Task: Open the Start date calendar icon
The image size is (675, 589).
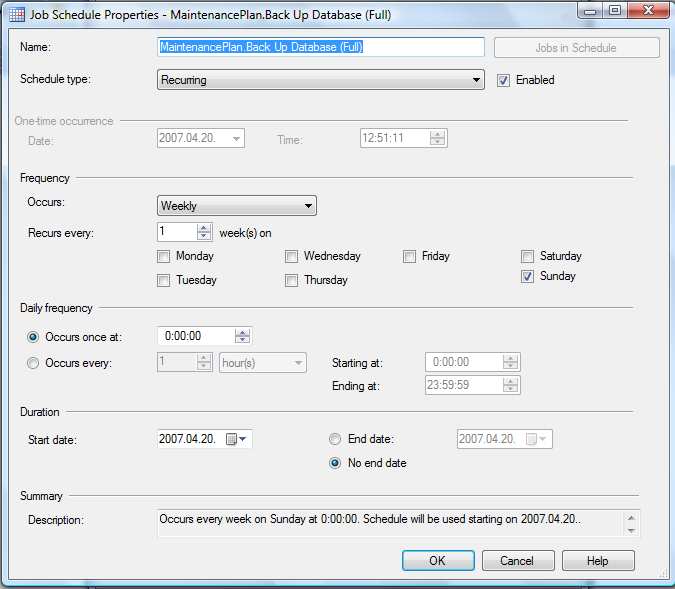Action: pos(231,439)
